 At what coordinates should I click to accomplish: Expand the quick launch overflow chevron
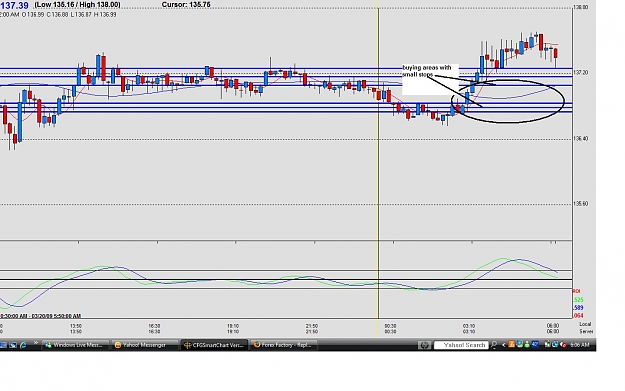pos(35,343)
